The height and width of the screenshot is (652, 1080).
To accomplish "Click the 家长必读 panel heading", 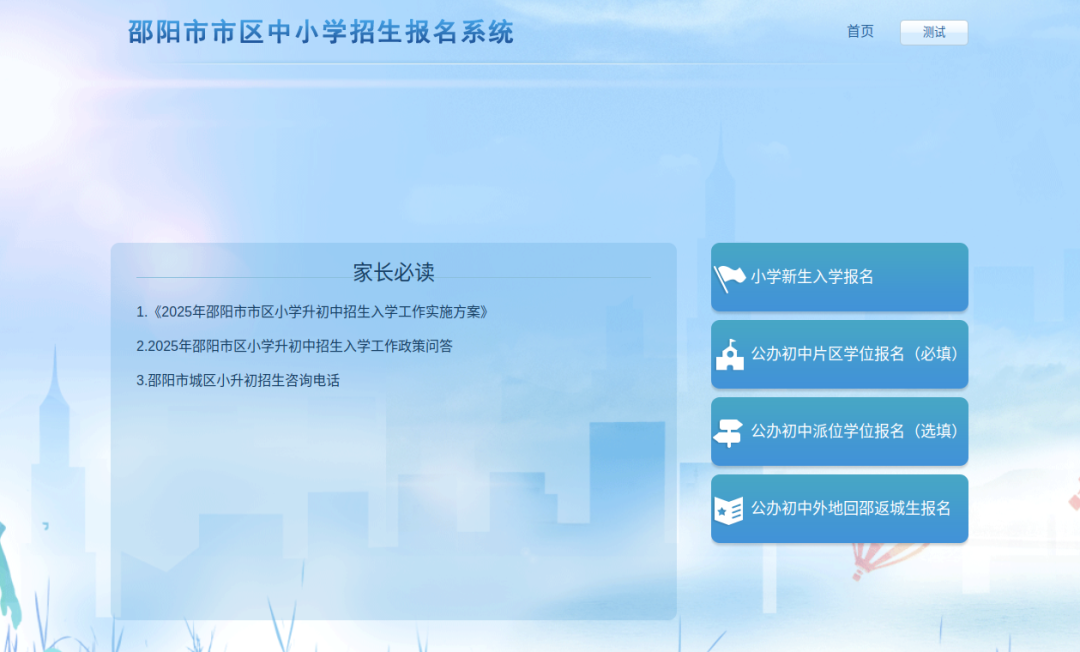I will (393, 273).
